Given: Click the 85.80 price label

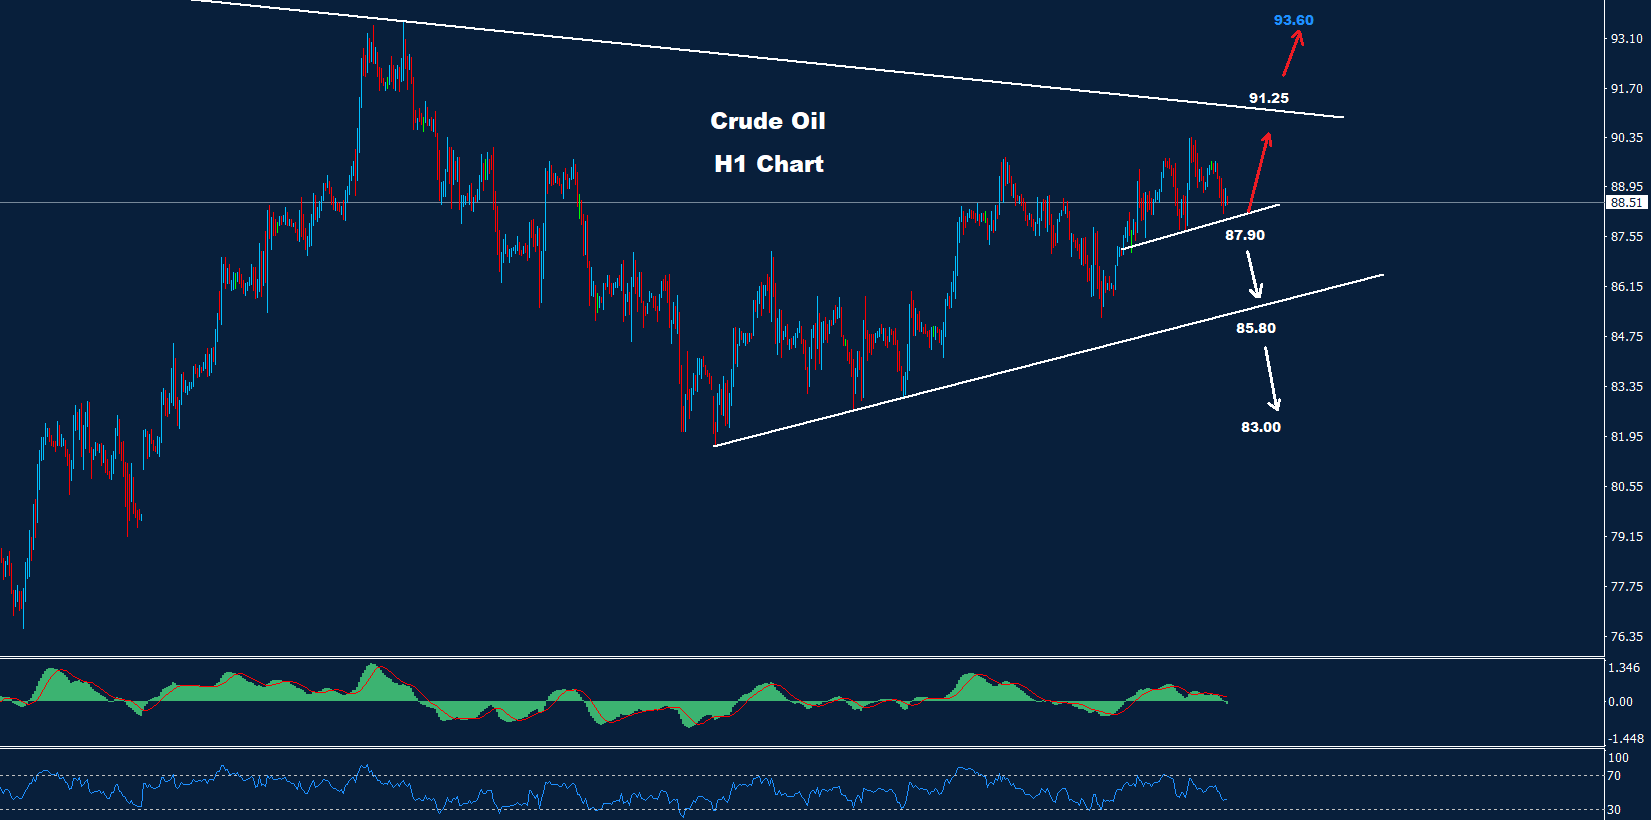Looking at the screenshot, I should click(1255, 328).
